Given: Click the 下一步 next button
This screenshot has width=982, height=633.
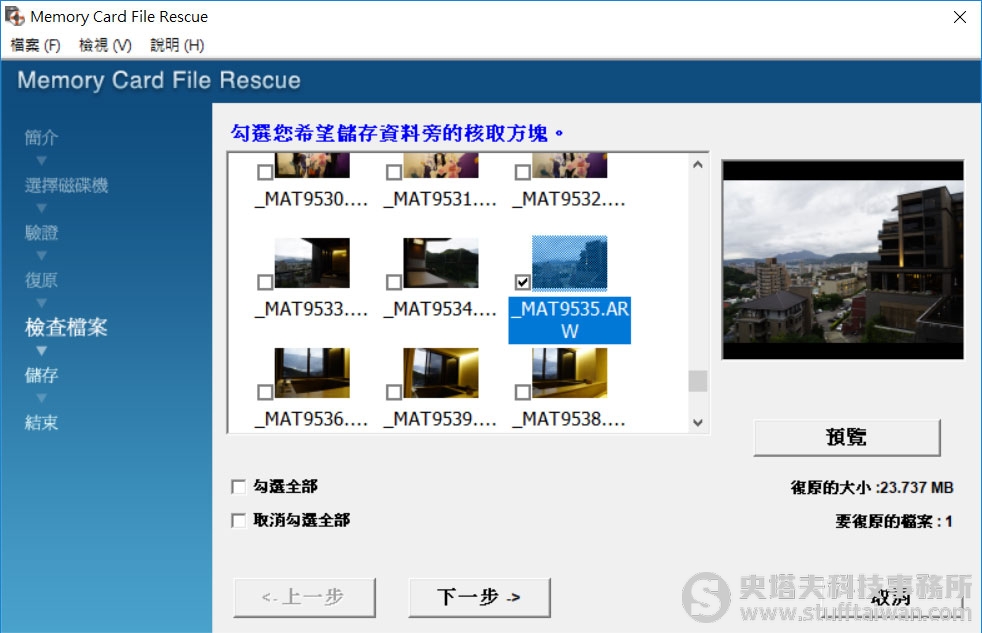Looking at the screenshot, I should (479, 597).
